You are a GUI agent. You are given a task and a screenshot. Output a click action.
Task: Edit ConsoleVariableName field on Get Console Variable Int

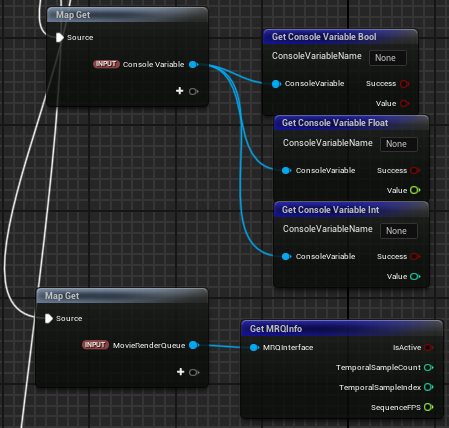[399, 231]
